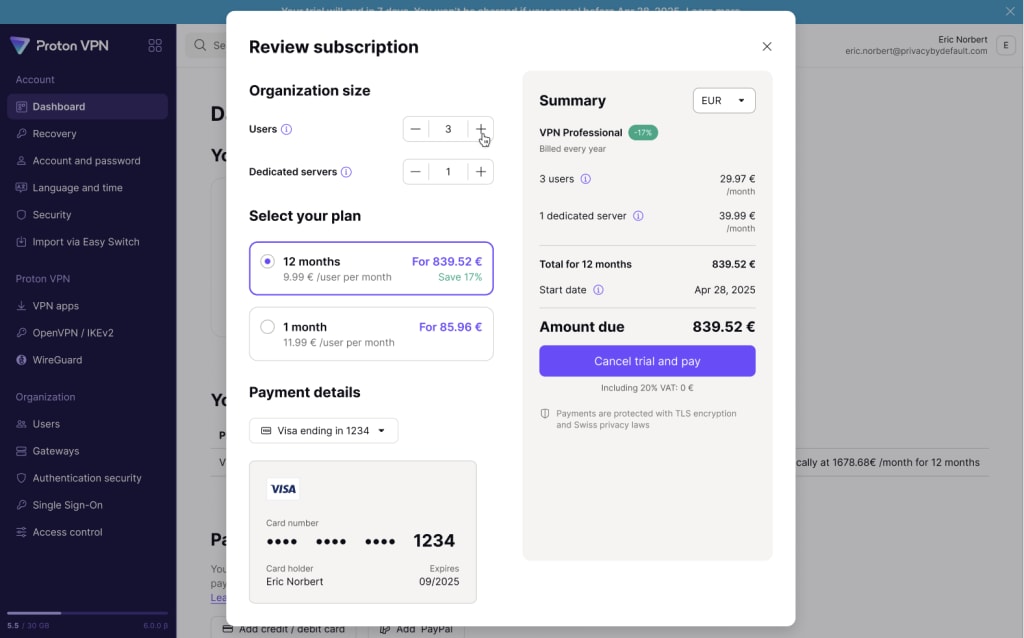The width and height of the screenshot is (1024, 638).
Task: Click the Start date Apr 28, 2025 value
Action: pos(725,290)
